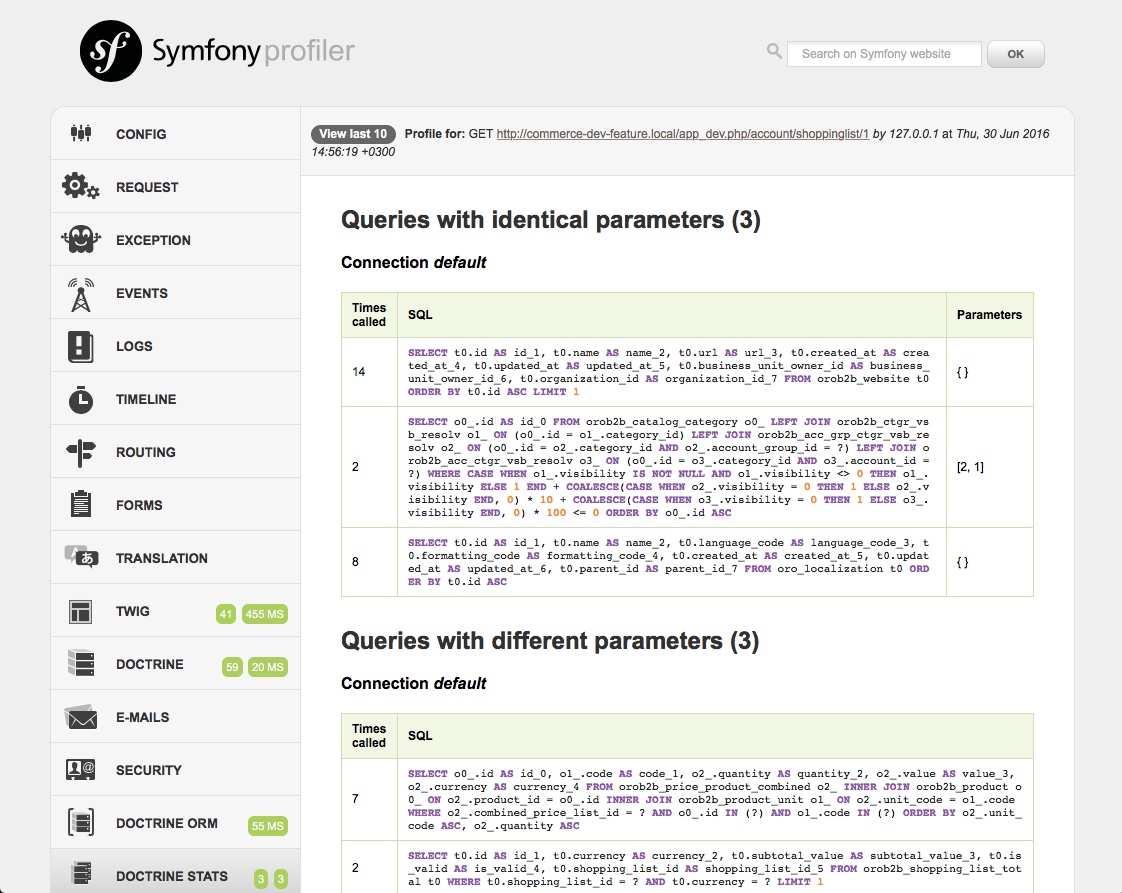Screen dimensions: 1122x893
Task: Open the profiled shoppinglist URL link
Action: click(x=682, y=134)
